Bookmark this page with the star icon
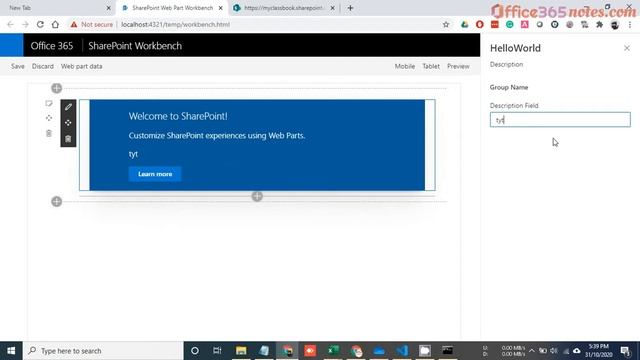Viewport: 640px width, 360px height. click(446, 24)
